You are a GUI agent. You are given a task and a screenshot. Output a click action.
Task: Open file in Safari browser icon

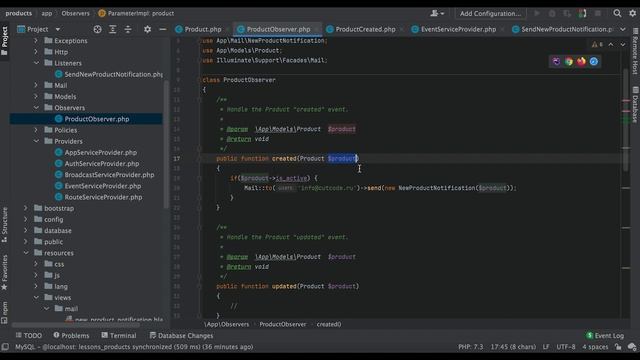point(594,62)
